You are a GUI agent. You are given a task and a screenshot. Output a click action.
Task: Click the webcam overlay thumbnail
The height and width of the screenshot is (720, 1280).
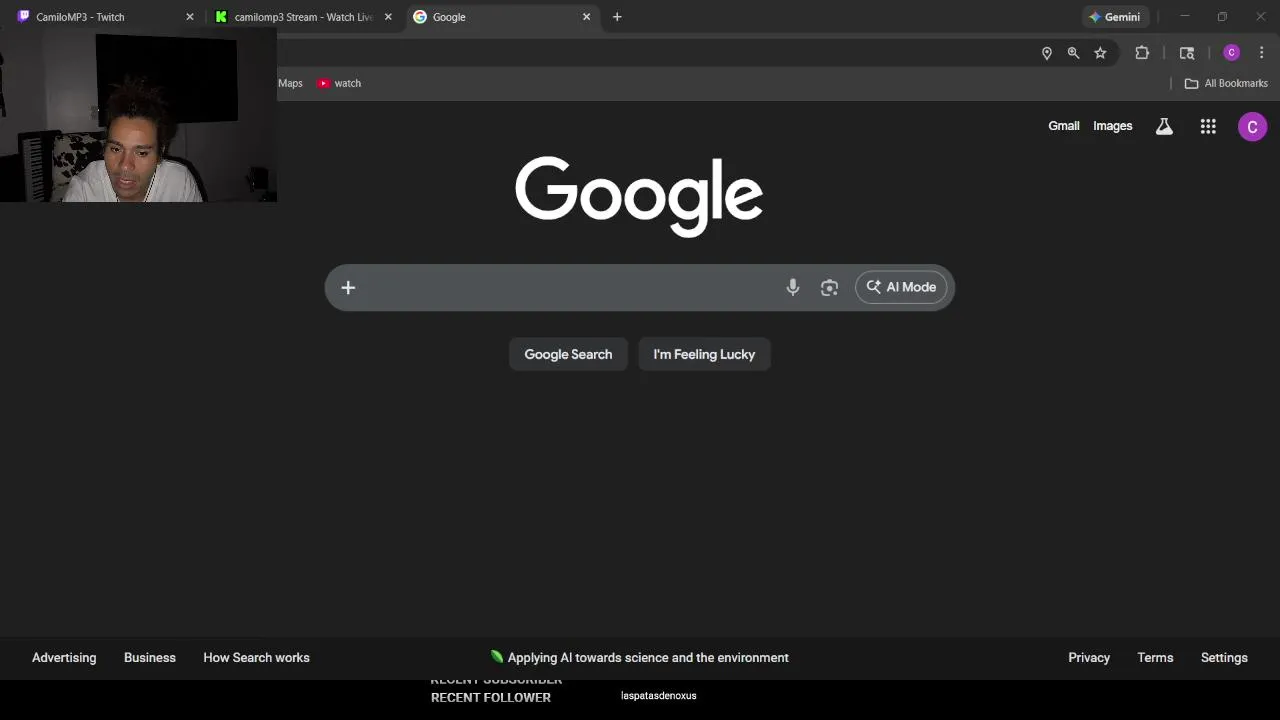coord(138,115)
